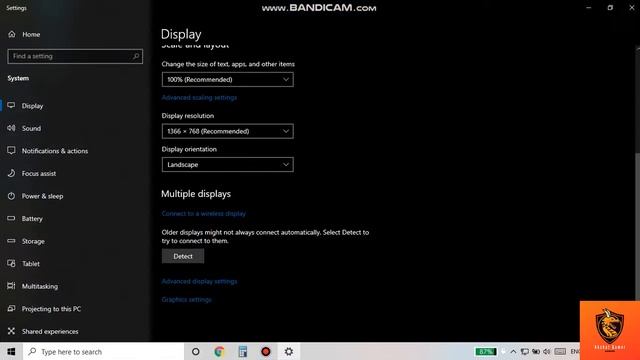Click the network icon in the system tray
This screenshot has width=640, height=360.
(525, 351)
